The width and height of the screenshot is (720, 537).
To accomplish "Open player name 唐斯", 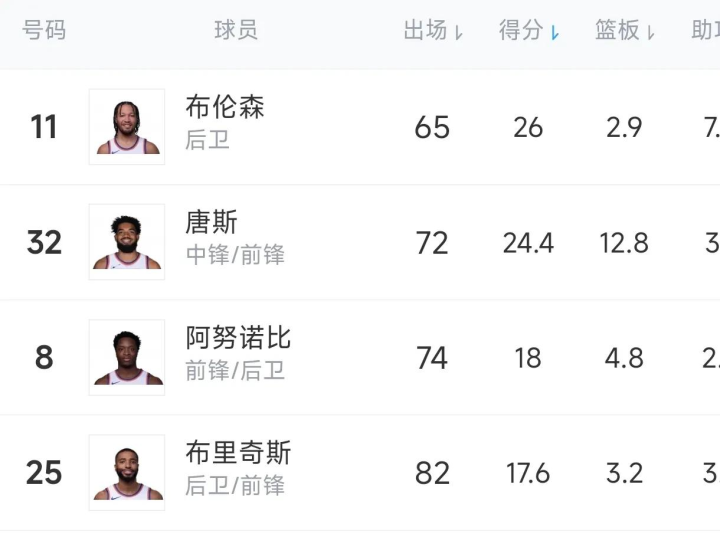I will (x=212, y=222).
